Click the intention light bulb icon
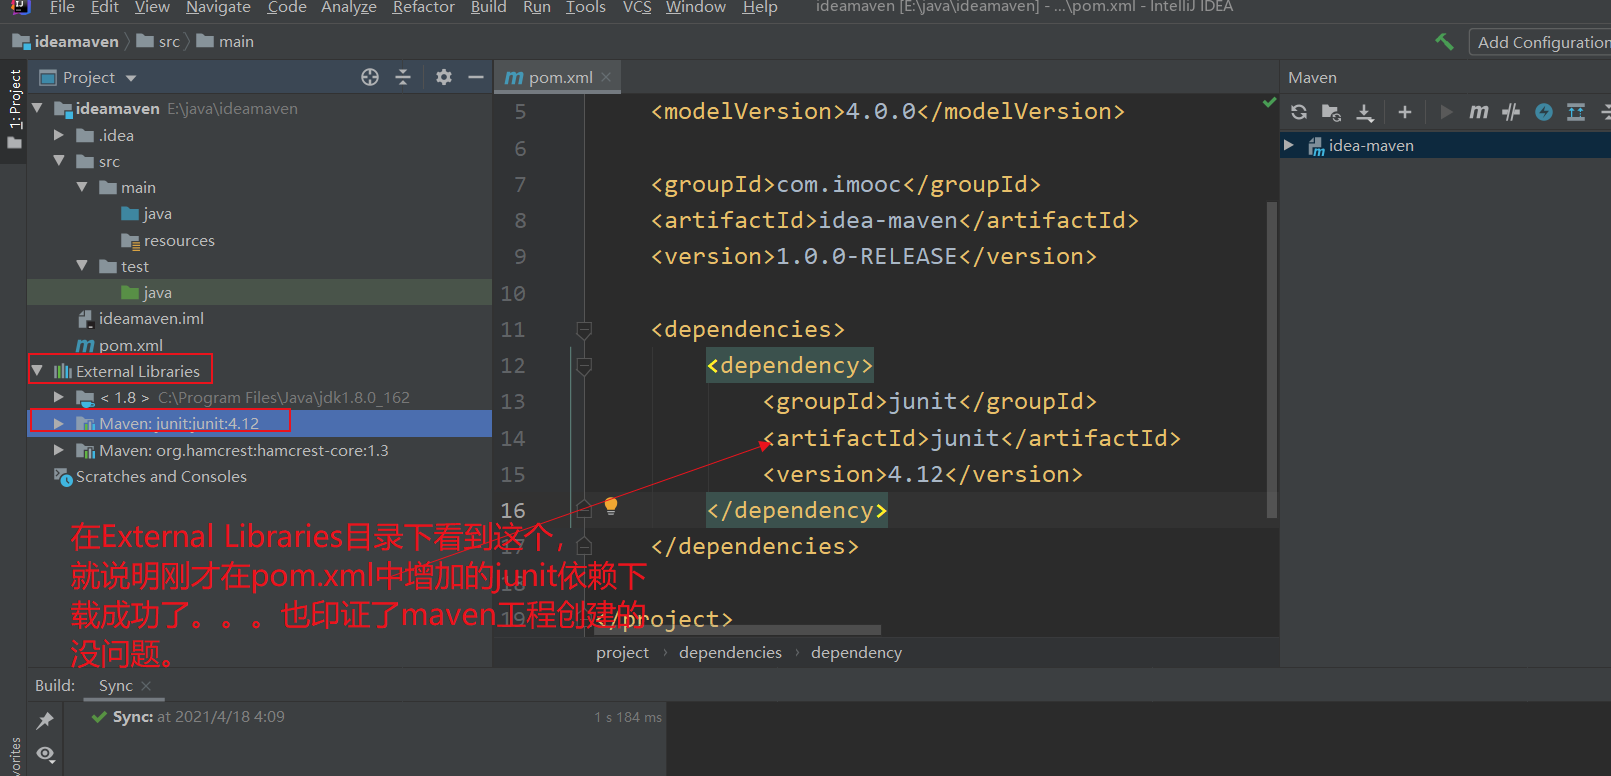Image resolution: width=1611 pixels, height=776 pixels. pyautogui.click(x=611, y=506)
